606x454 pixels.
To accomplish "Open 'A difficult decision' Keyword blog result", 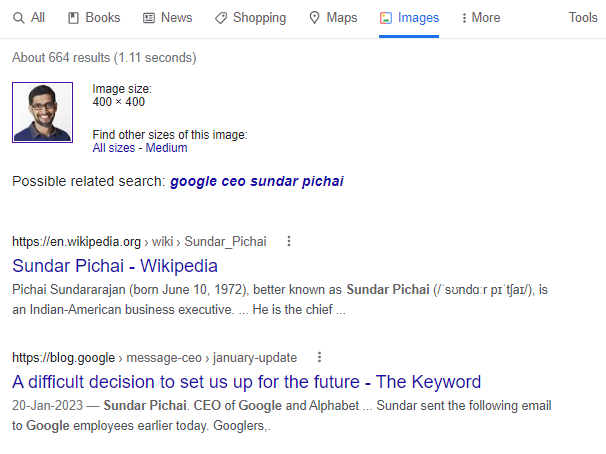I will click(246, 382).
